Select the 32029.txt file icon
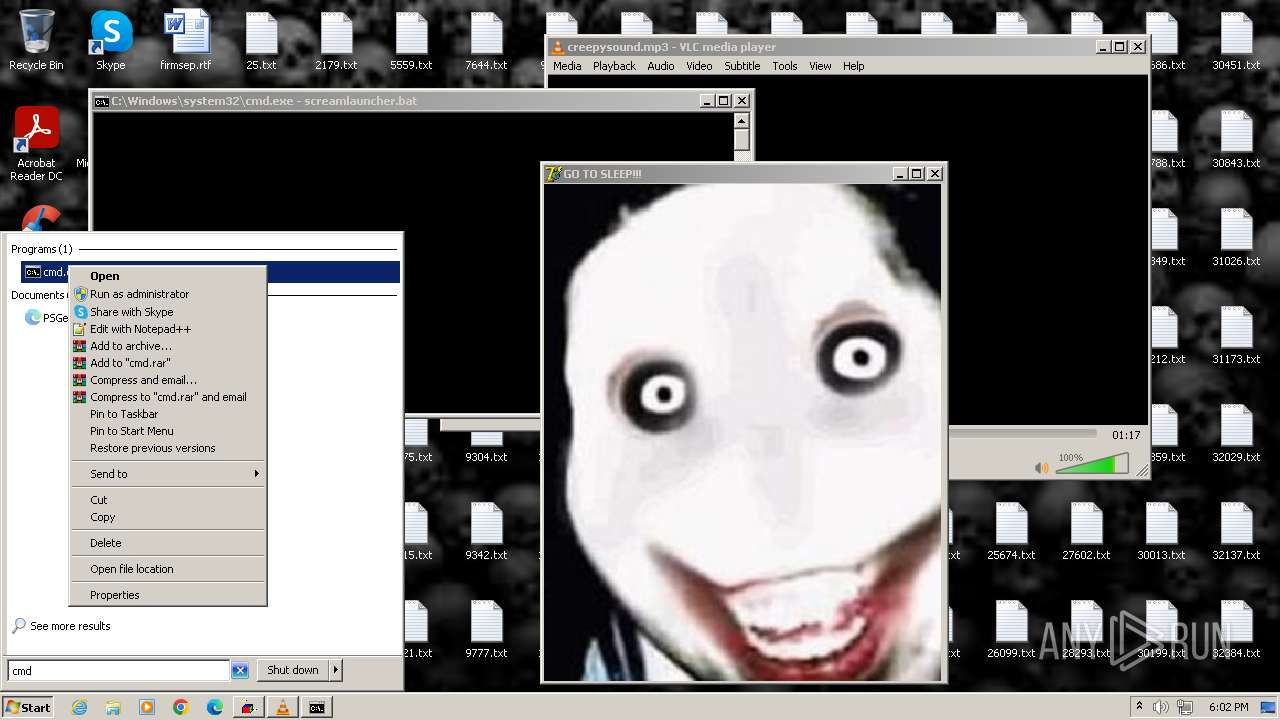The height and width of the screenshot is (720, 1280). click(1236, 433)
